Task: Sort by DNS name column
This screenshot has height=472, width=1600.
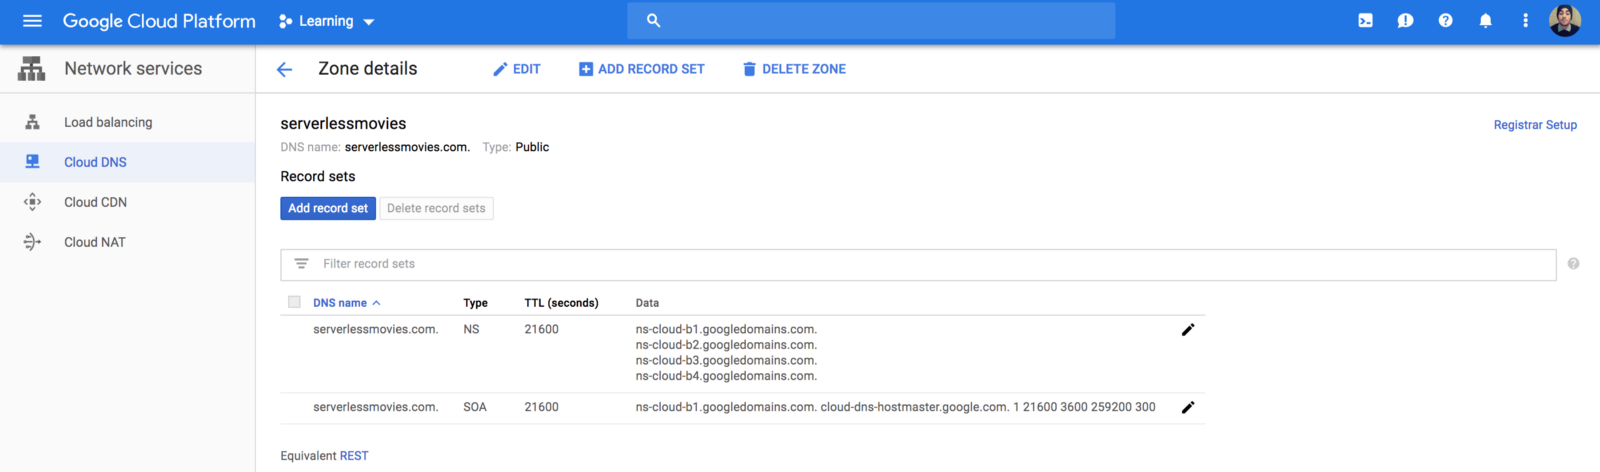Action: pos(340,303)
